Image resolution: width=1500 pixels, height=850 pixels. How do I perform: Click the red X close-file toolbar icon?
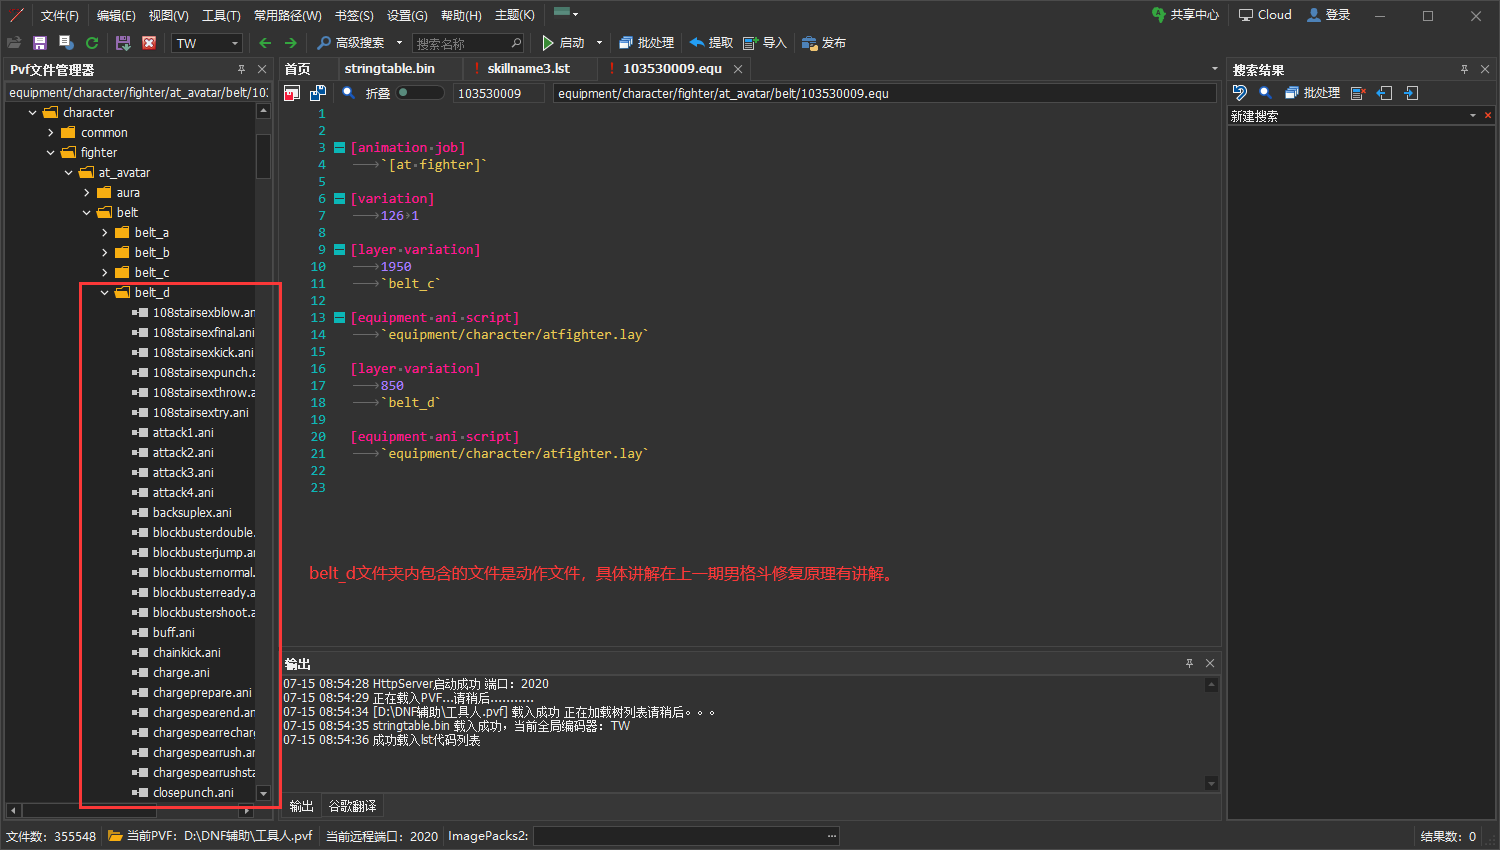coord(149,43)
